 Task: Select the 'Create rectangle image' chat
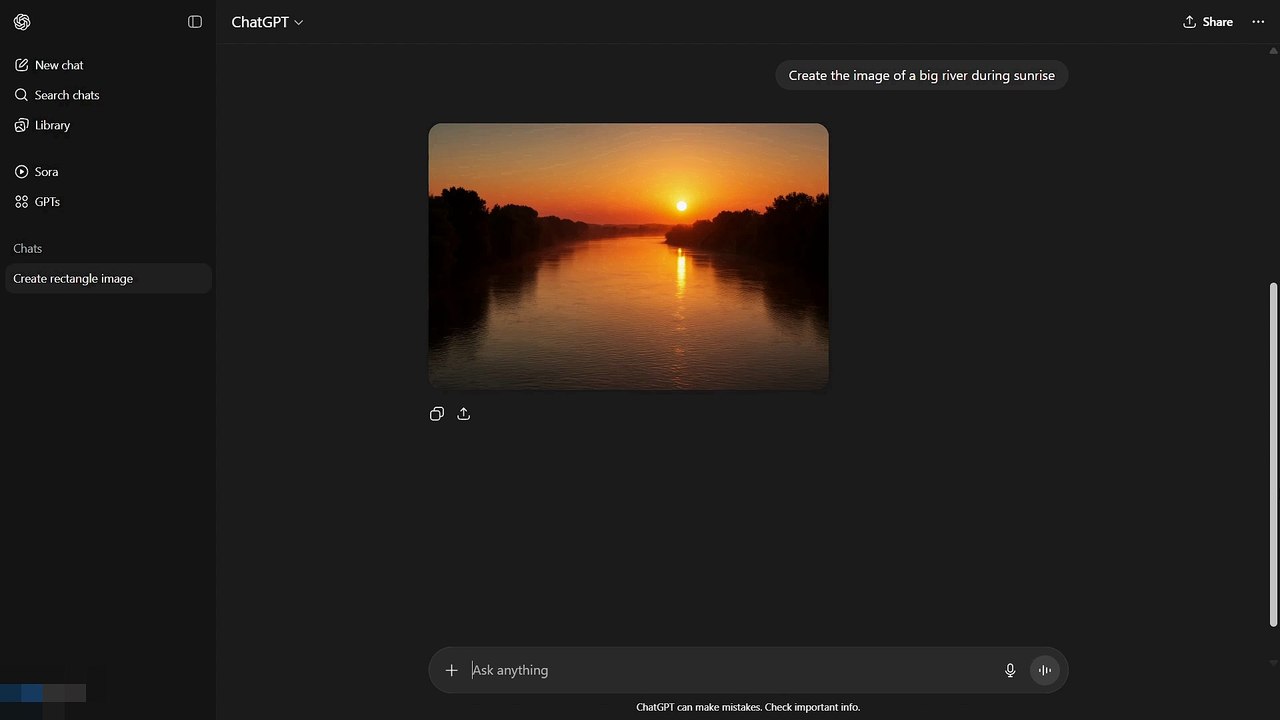click(x=108, y=279)
